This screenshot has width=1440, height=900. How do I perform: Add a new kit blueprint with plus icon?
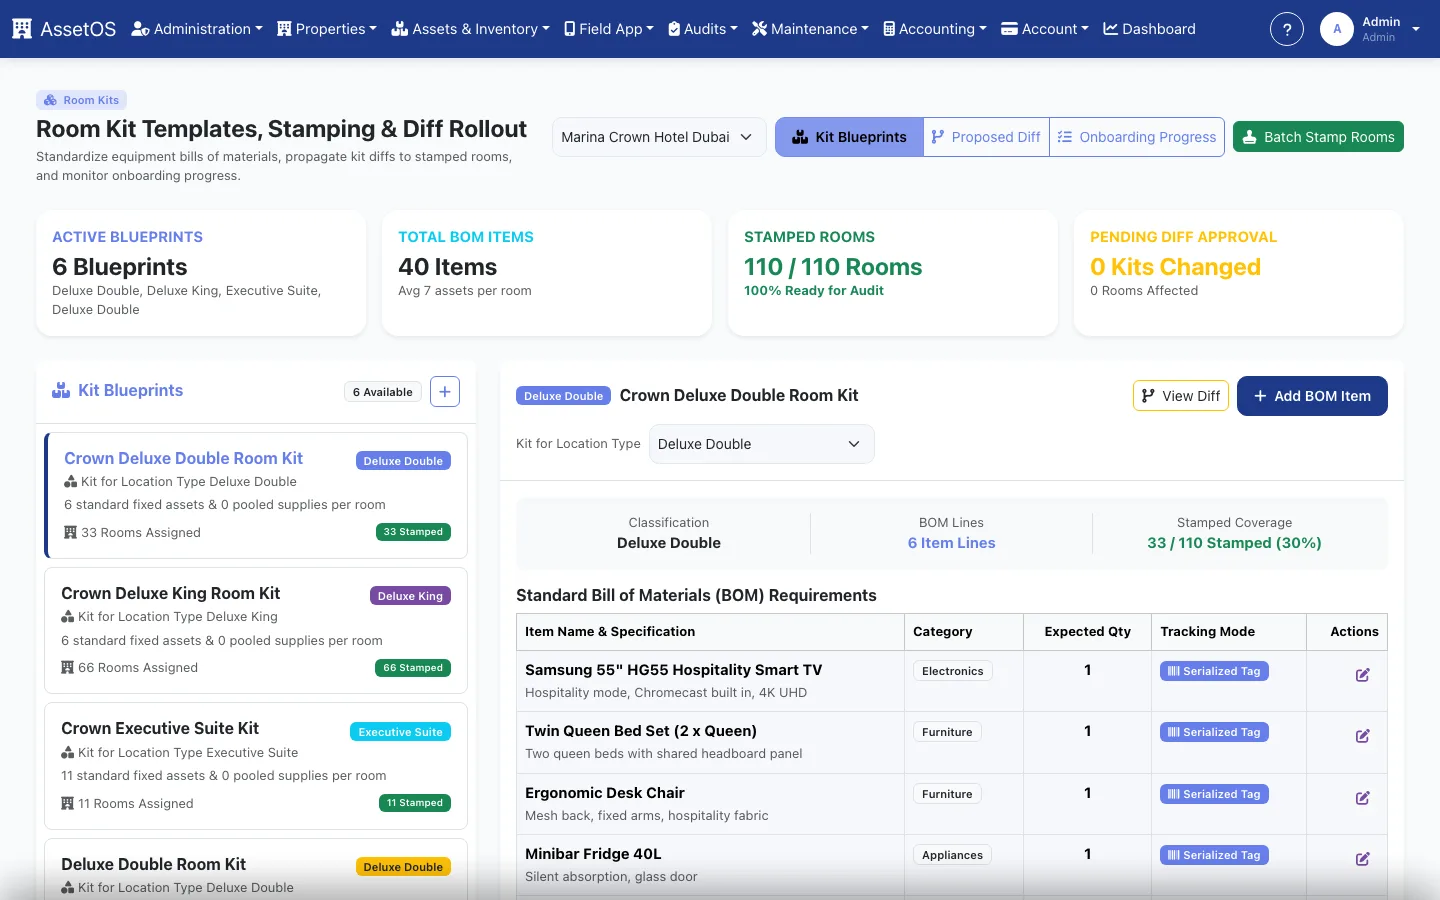[x=445, y=392]
